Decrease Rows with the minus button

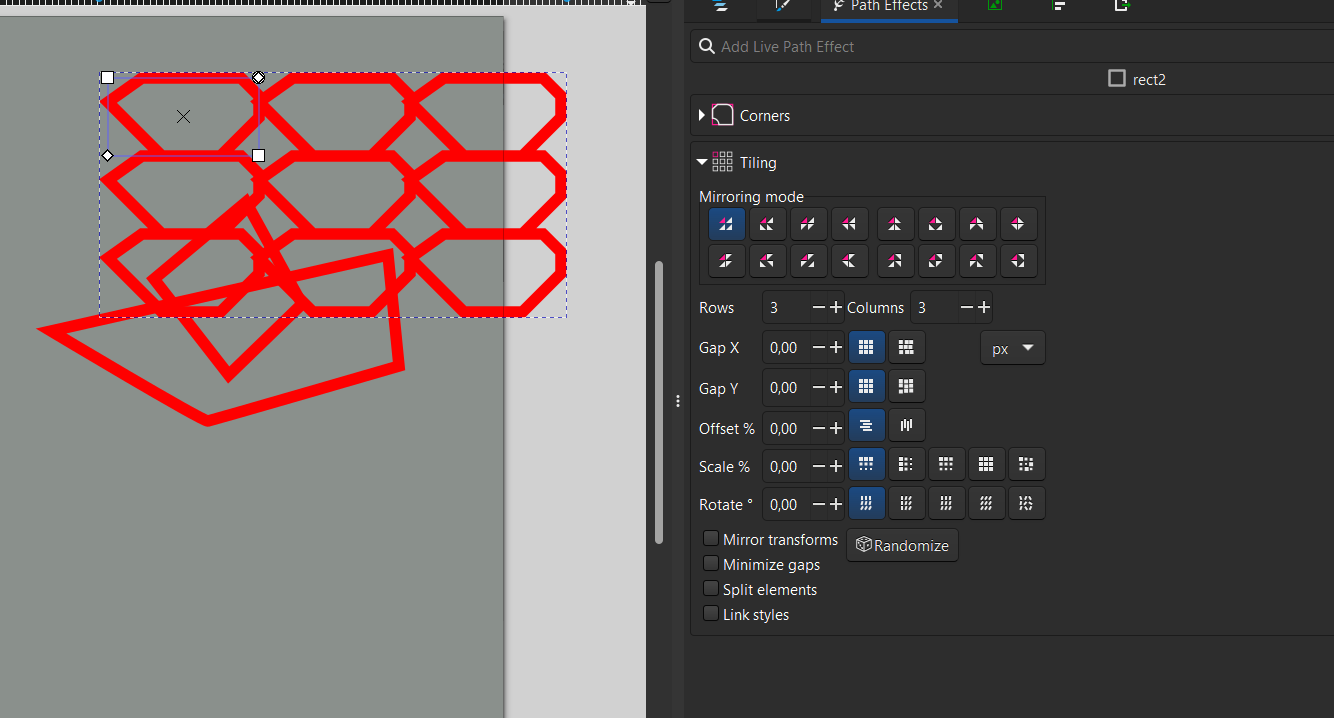[819, 308]
